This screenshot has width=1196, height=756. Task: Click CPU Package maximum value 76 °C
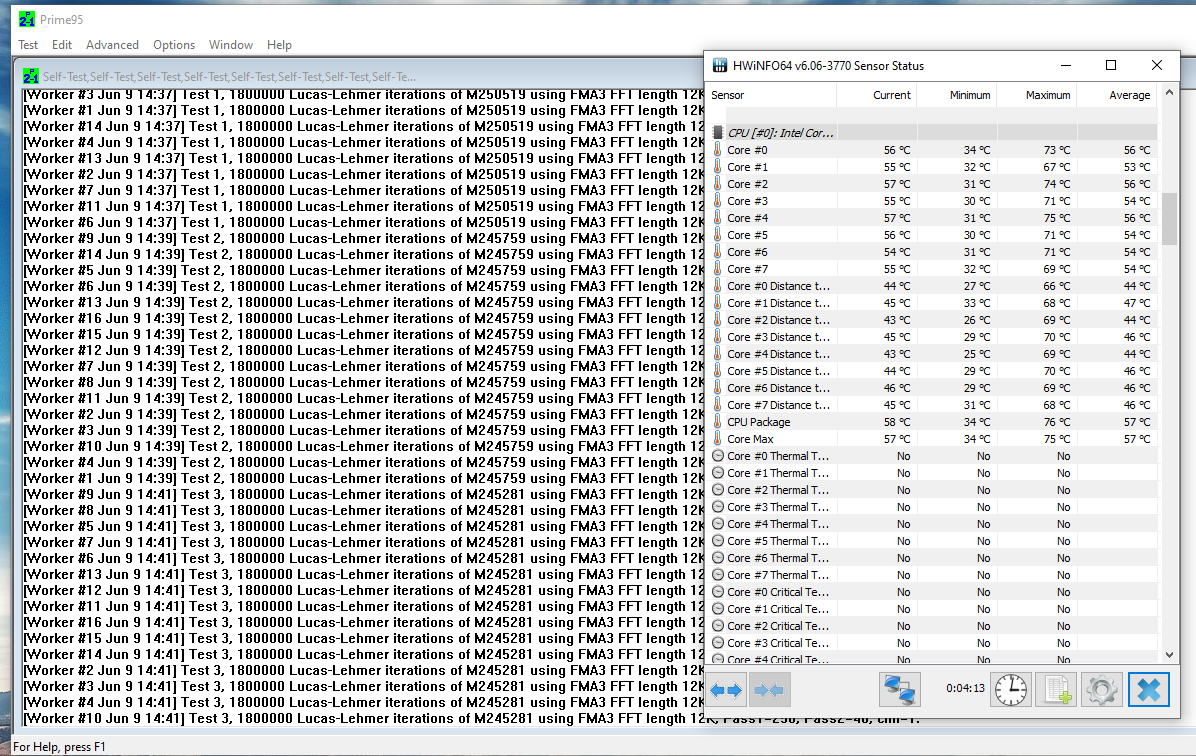1056,422
